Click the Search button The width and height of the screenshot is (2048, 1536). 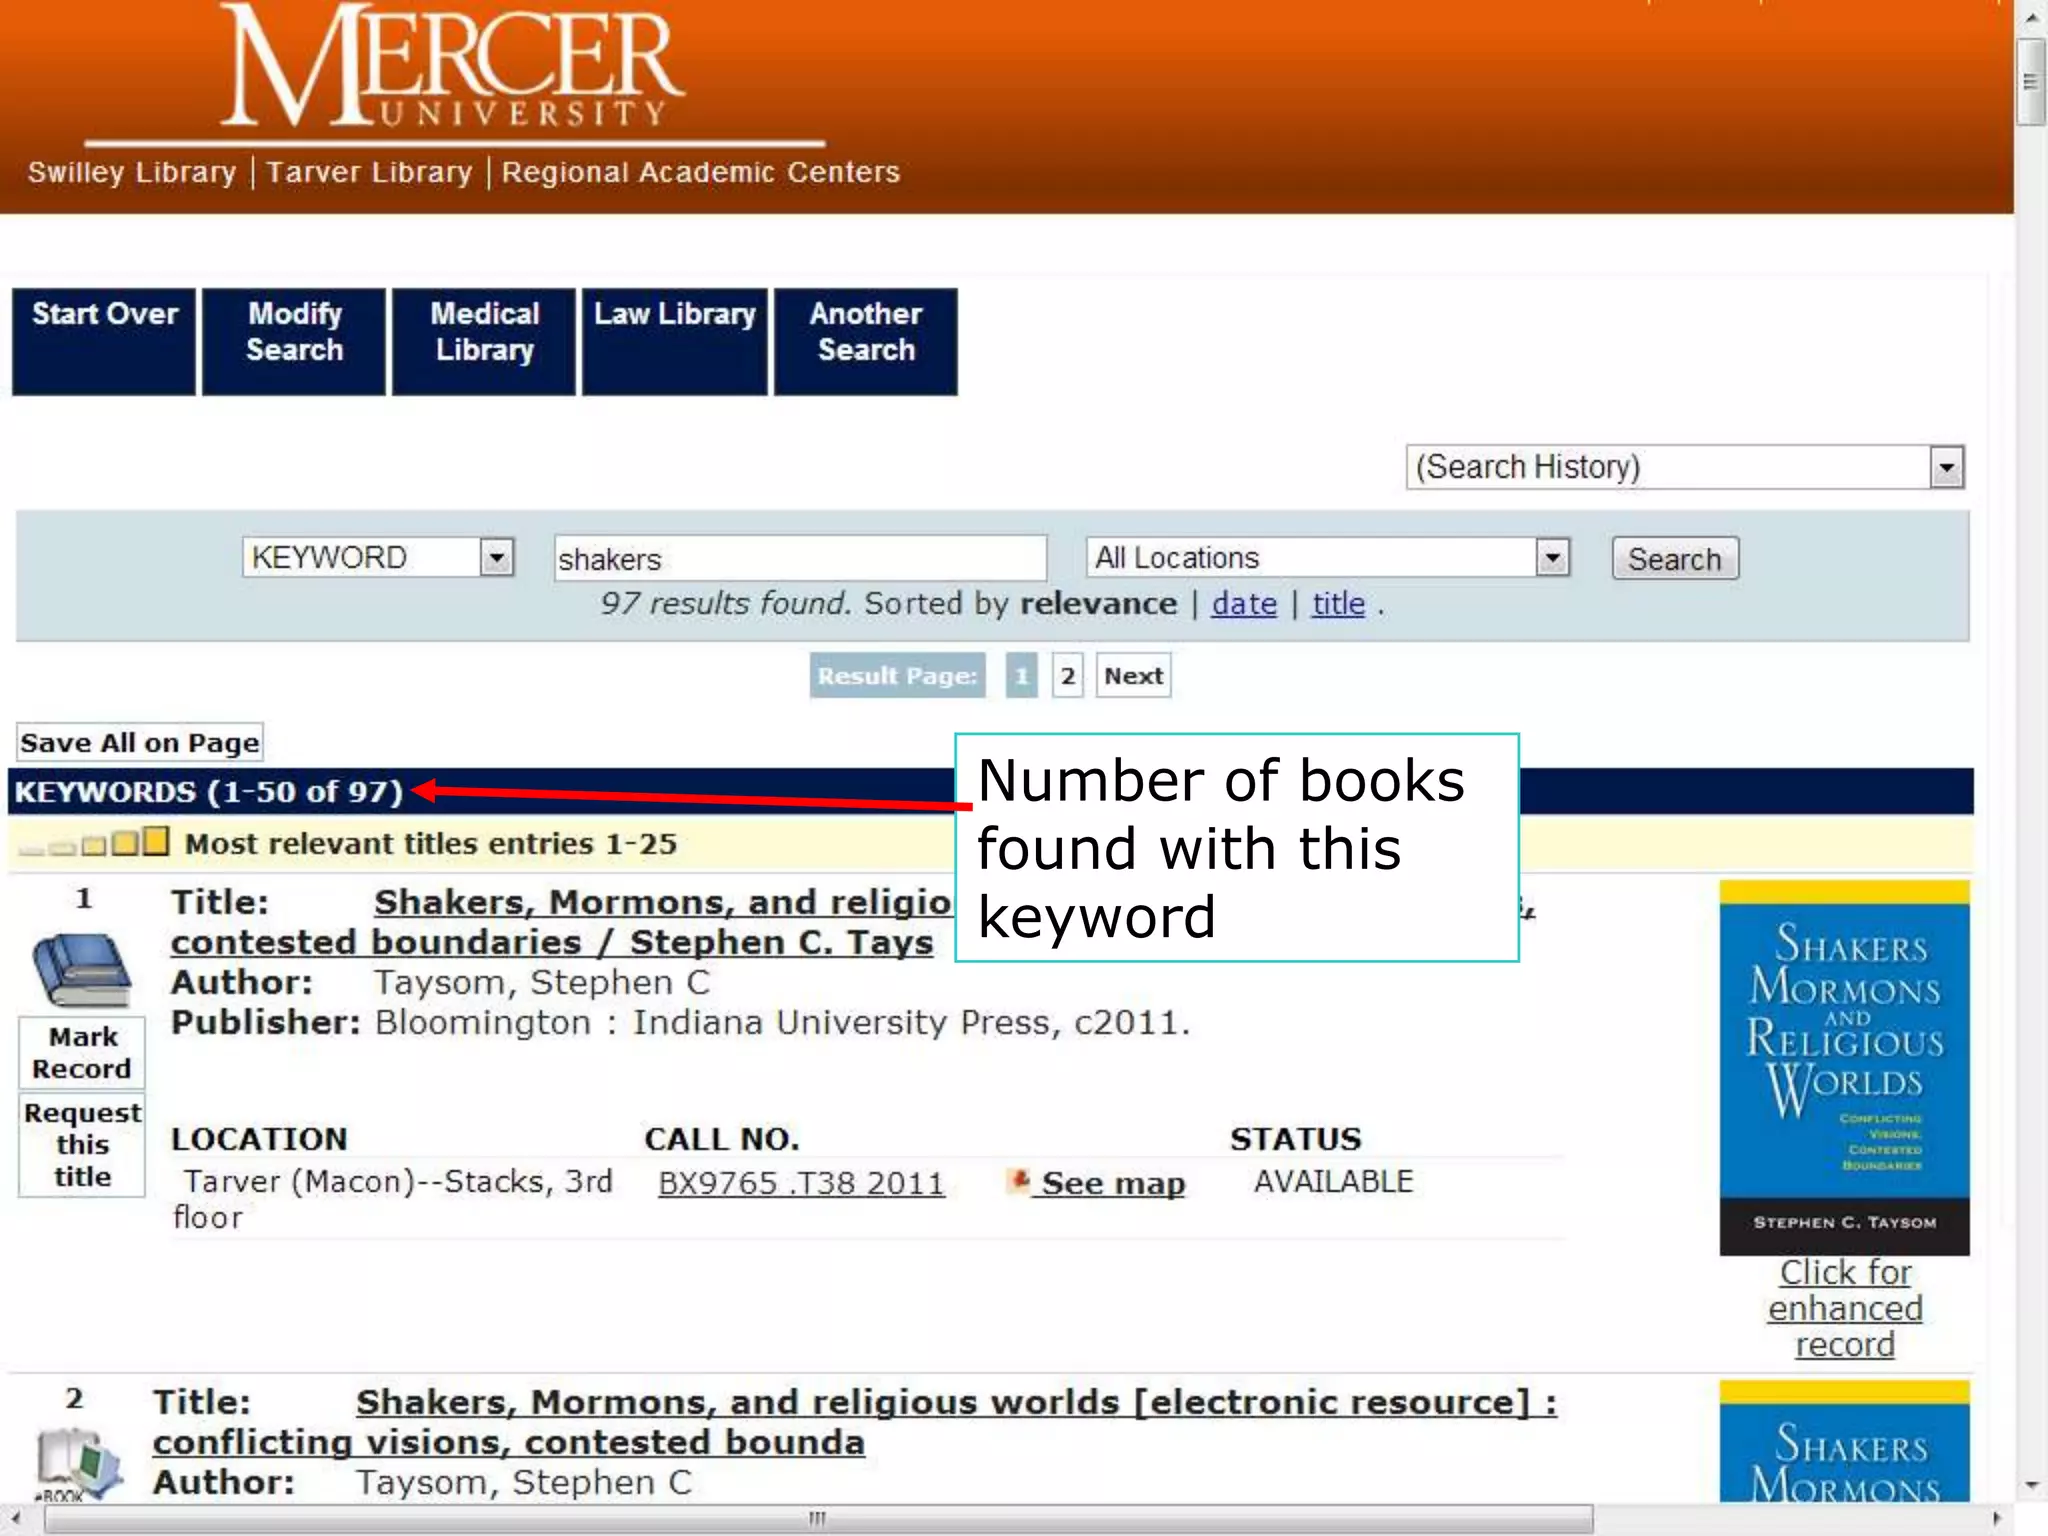(x=1675, y=558)
